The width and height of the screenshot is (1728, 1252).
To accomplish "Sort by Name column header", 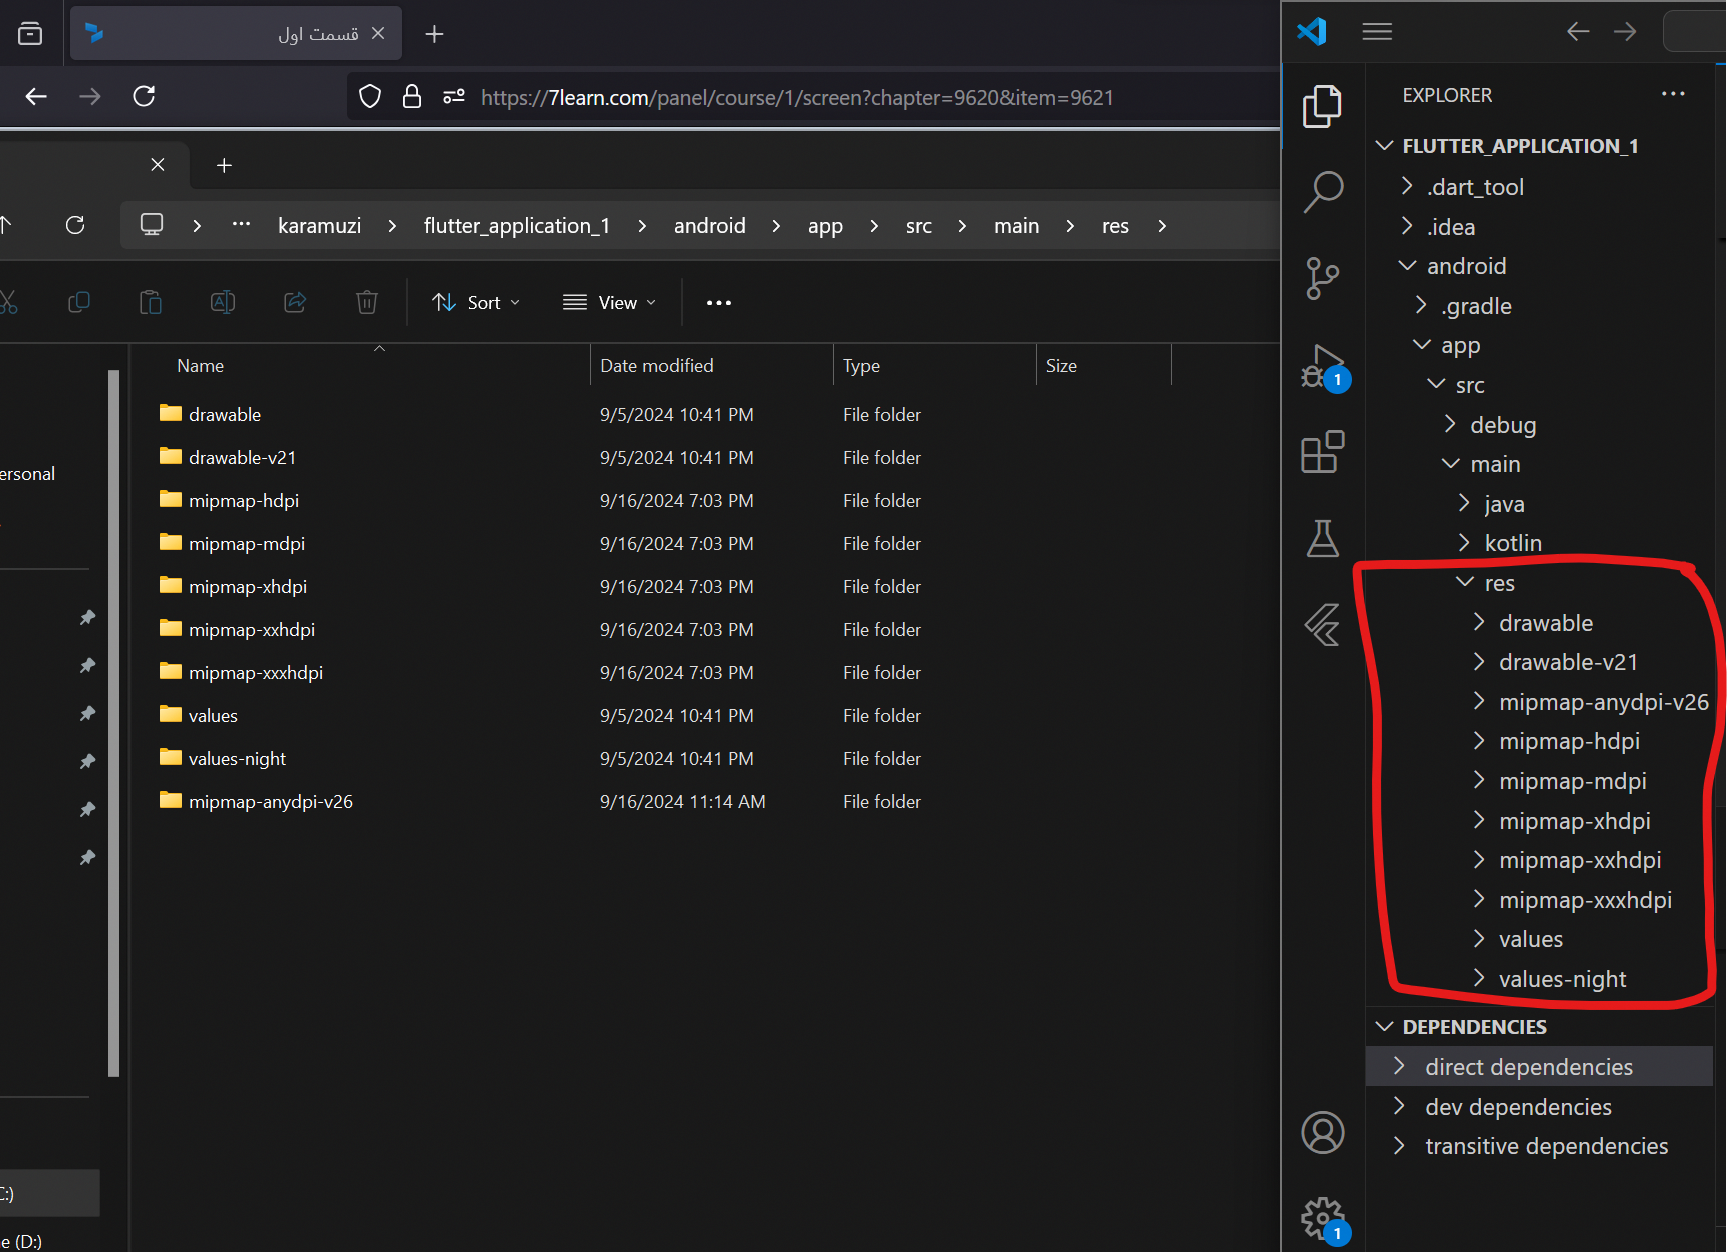I will point(200,366).
